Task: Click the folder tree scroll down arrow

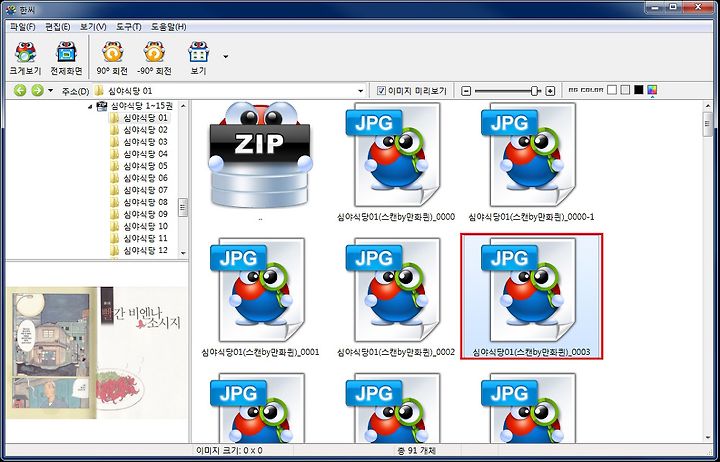Action: click(183, 253)
